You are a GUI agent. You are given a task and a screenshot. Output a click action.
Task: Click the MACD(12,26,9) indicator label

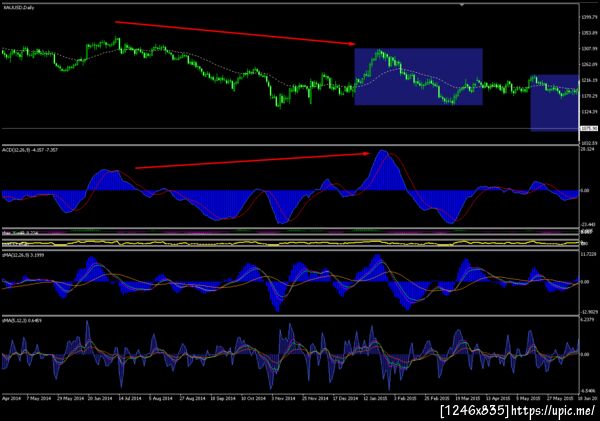coord(30,150)
